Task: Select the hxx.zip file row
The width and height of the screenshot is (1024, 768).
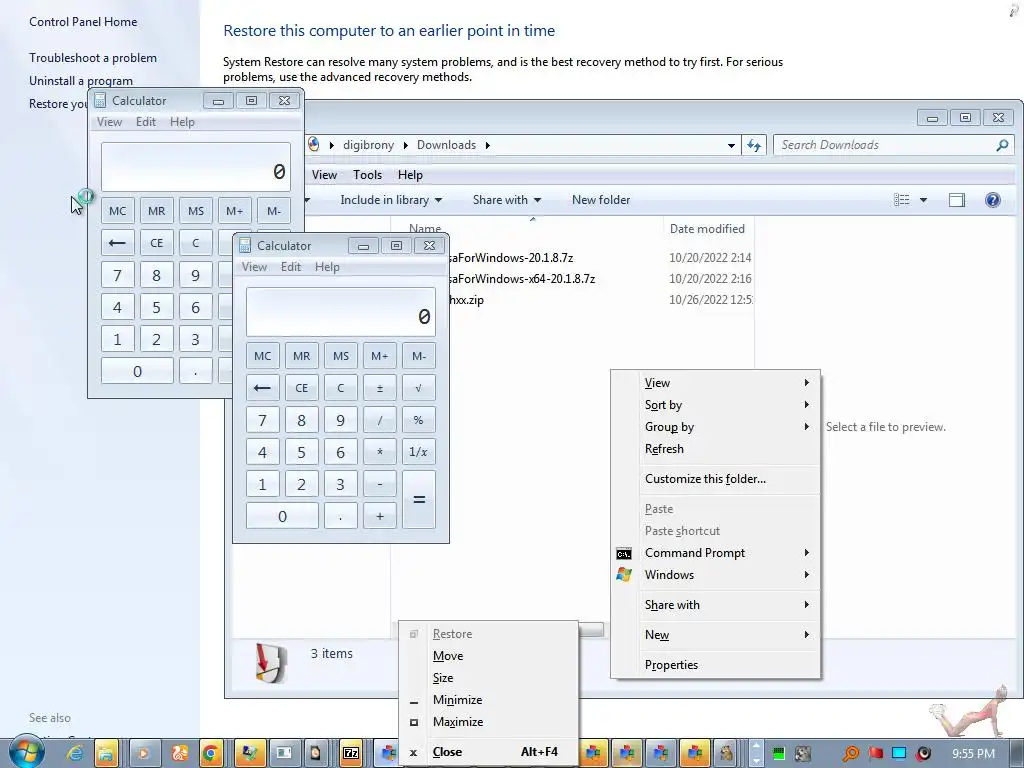Action: pos(573,300)
